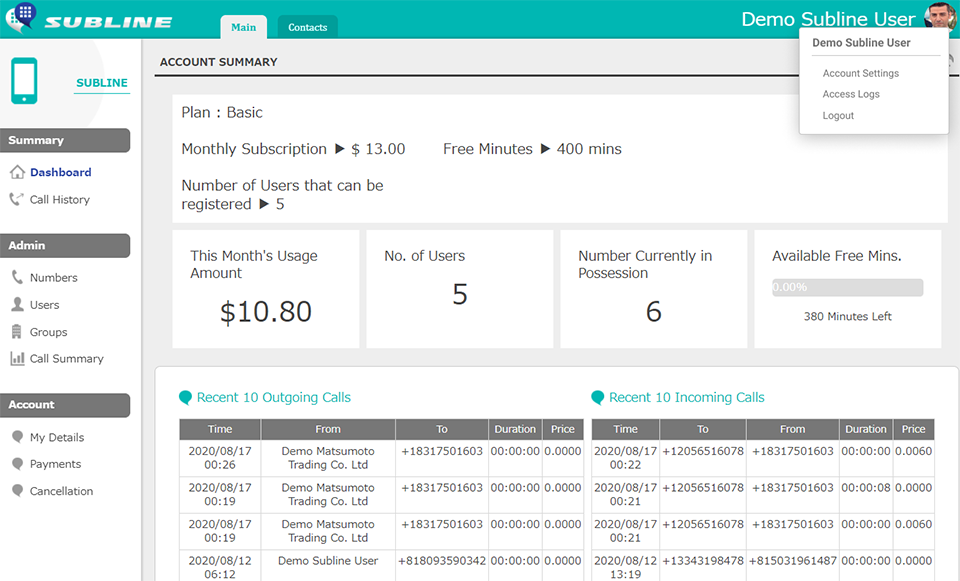The image size is (960, 581).
Task: Open Account Settings from user menu
Action: click(860, 73)
